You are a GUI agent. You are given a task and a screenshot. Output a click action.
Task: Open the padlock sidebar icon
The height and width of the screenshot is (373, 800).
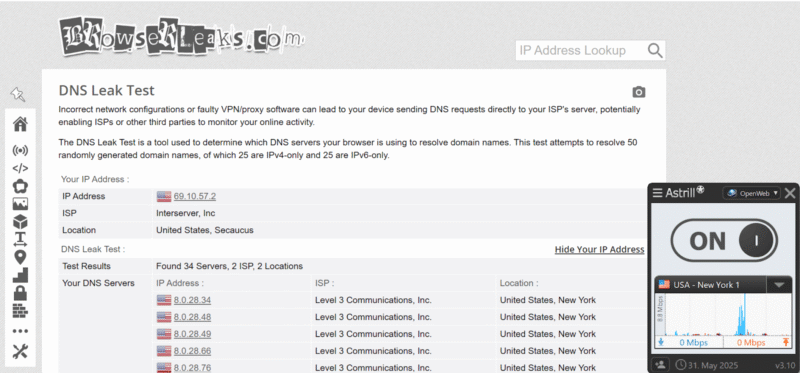coord(20,293)
